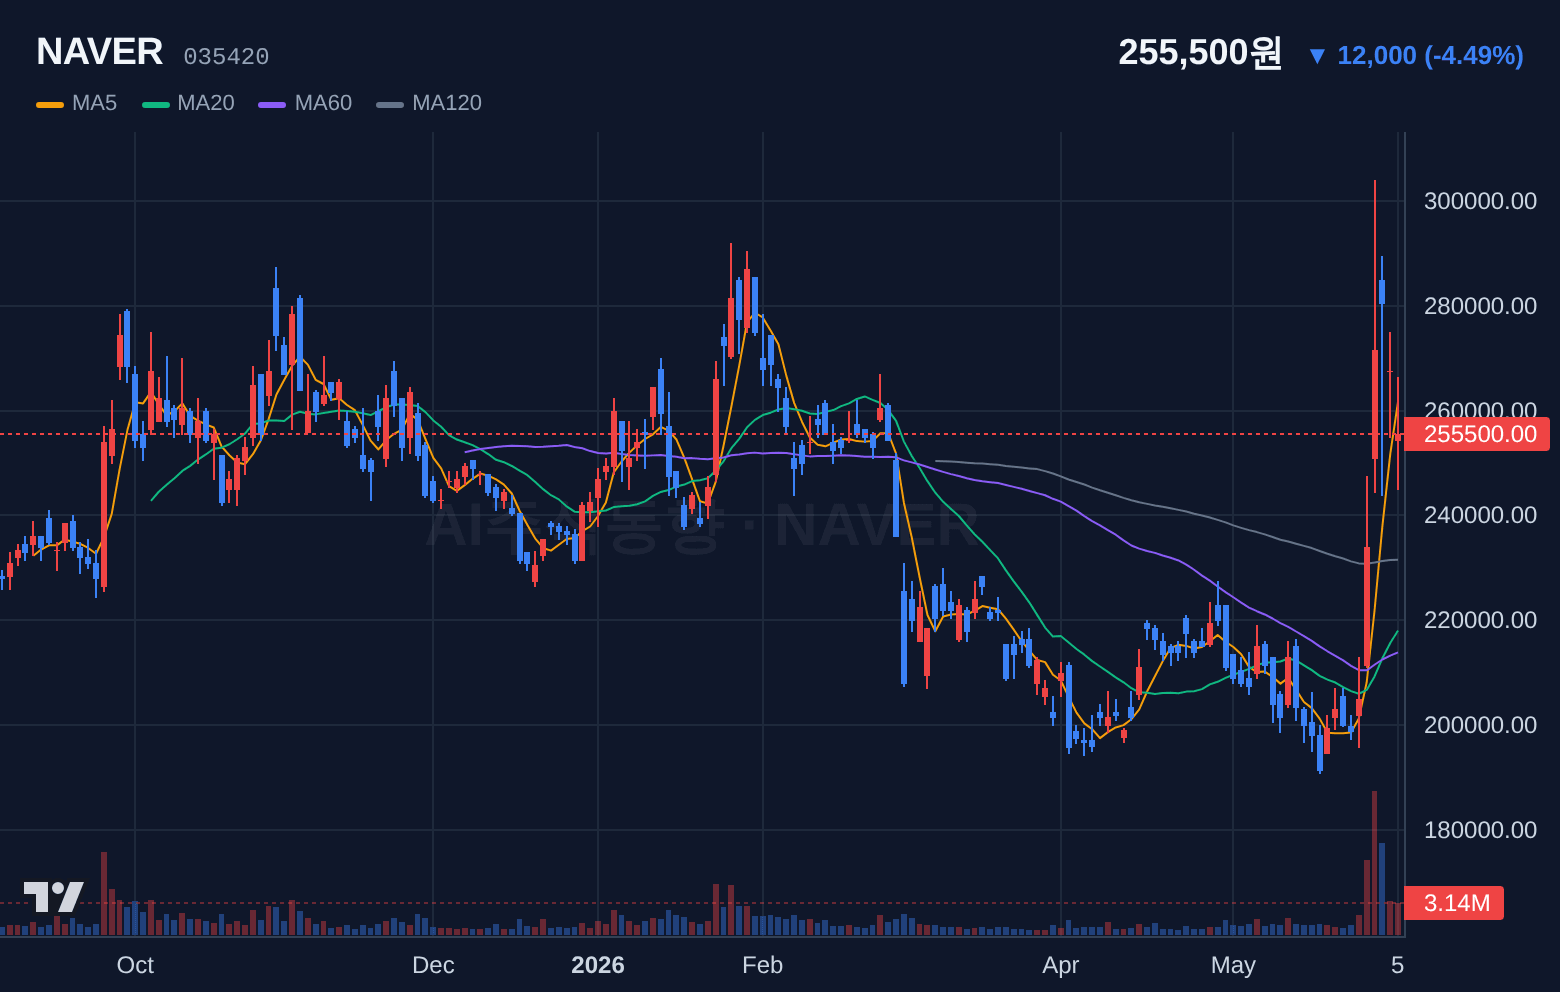The width and height of the screenshot is (1560, 992).
Task: Click the Dec time axis label
Action: pyautogui.click(x=433, y=965)
